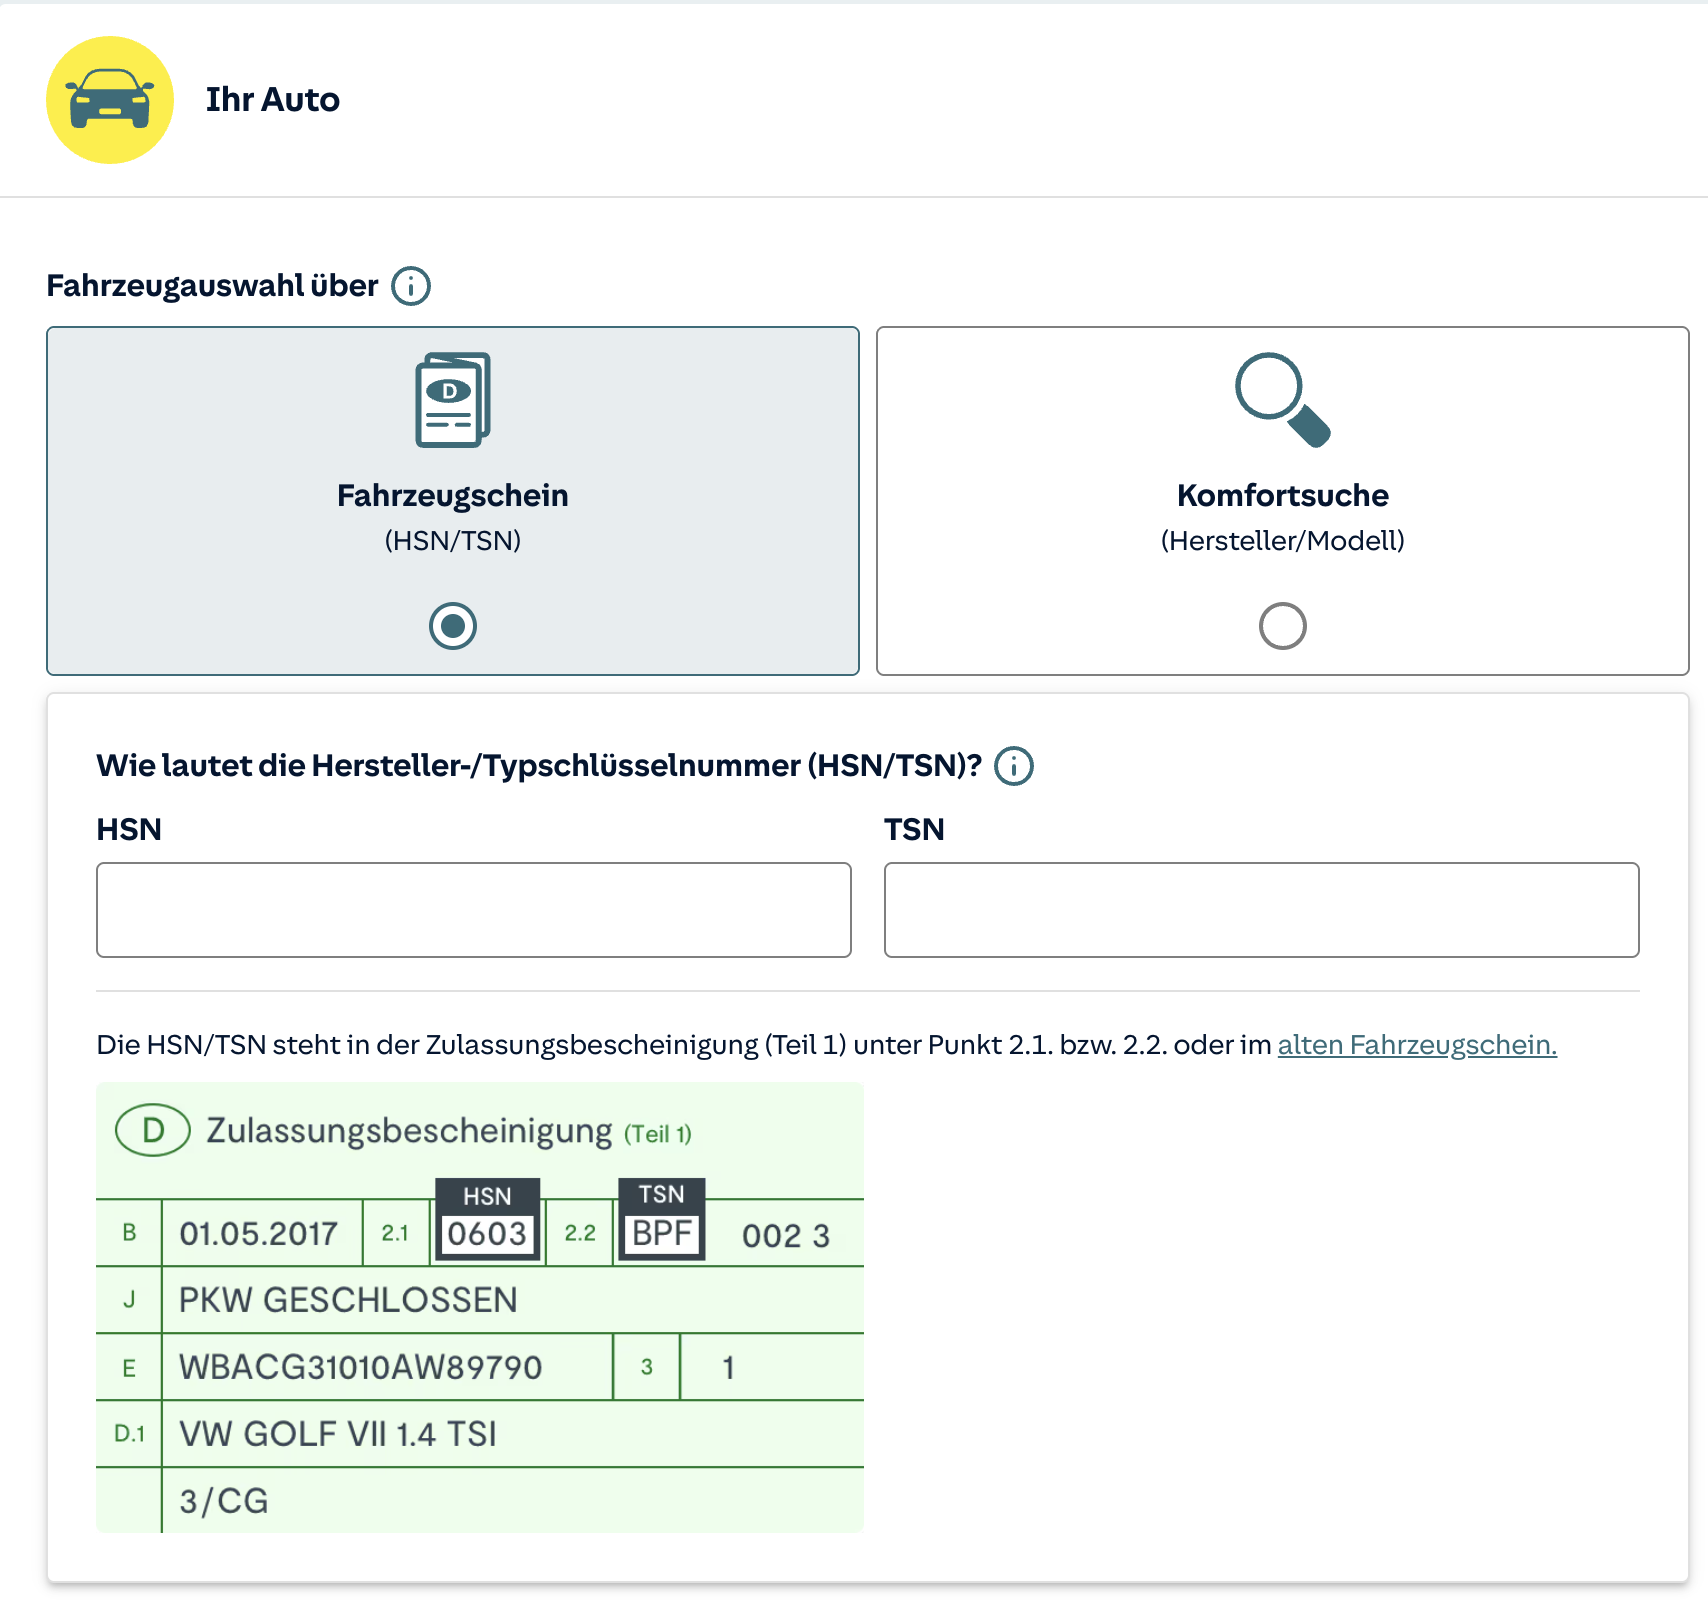The width and height of the screenshot is (1708, 1618).
Task: Click the Ihr Auto heading
Action: [x=273, y=100]
